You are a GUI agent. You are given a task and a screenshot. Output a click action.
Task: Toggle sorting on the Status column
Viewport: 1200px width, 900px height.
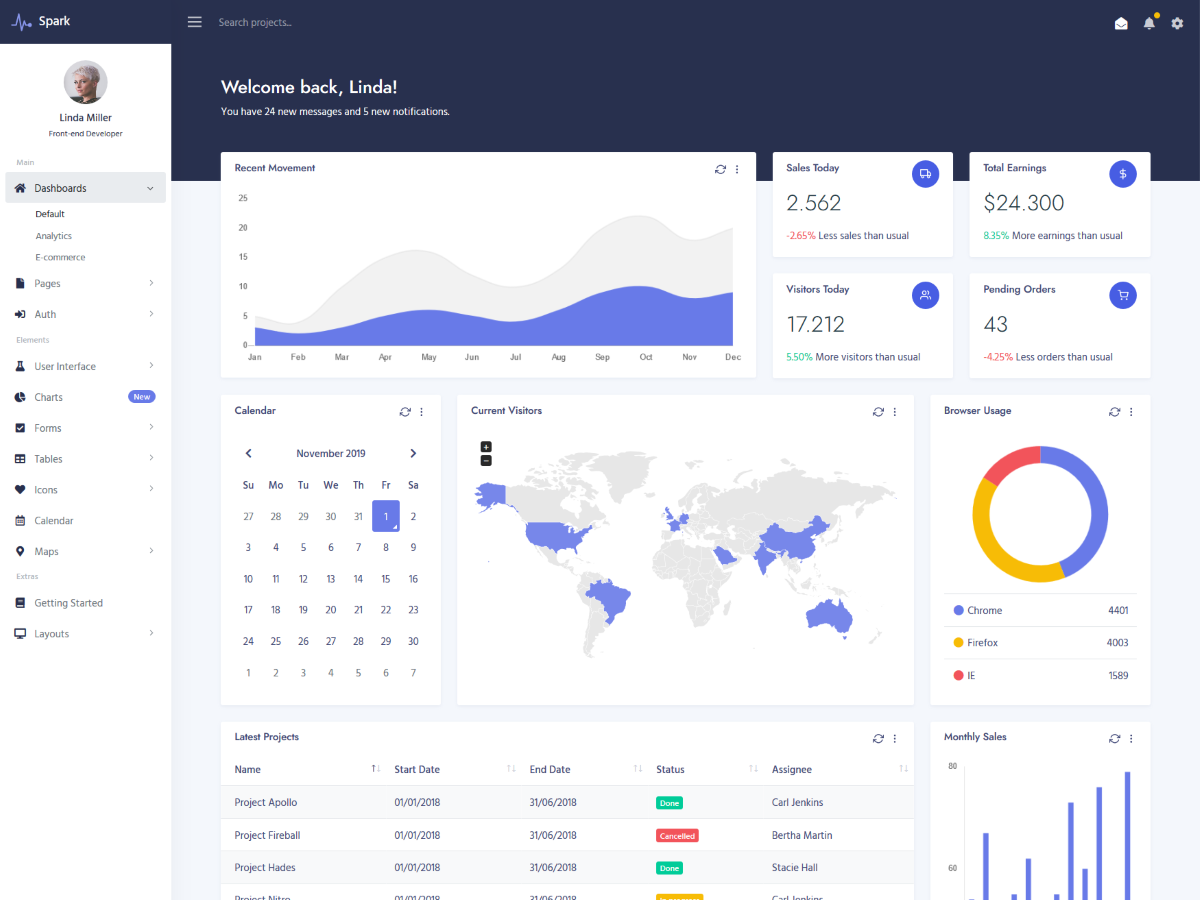752,769
